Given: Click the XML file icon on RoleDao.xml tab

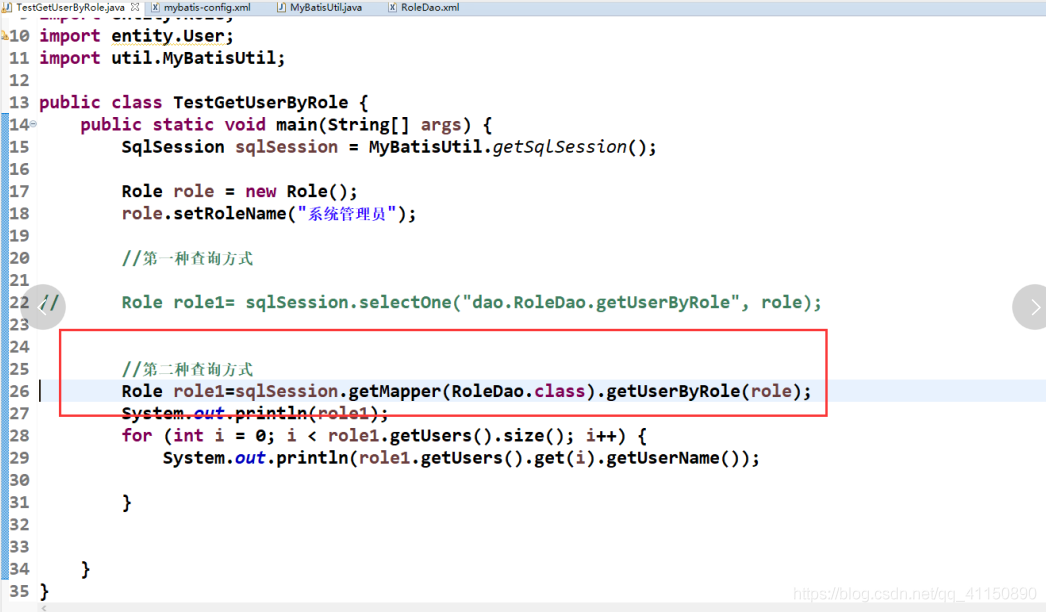Looking at the screenshot, I should [x=391, y=7].
